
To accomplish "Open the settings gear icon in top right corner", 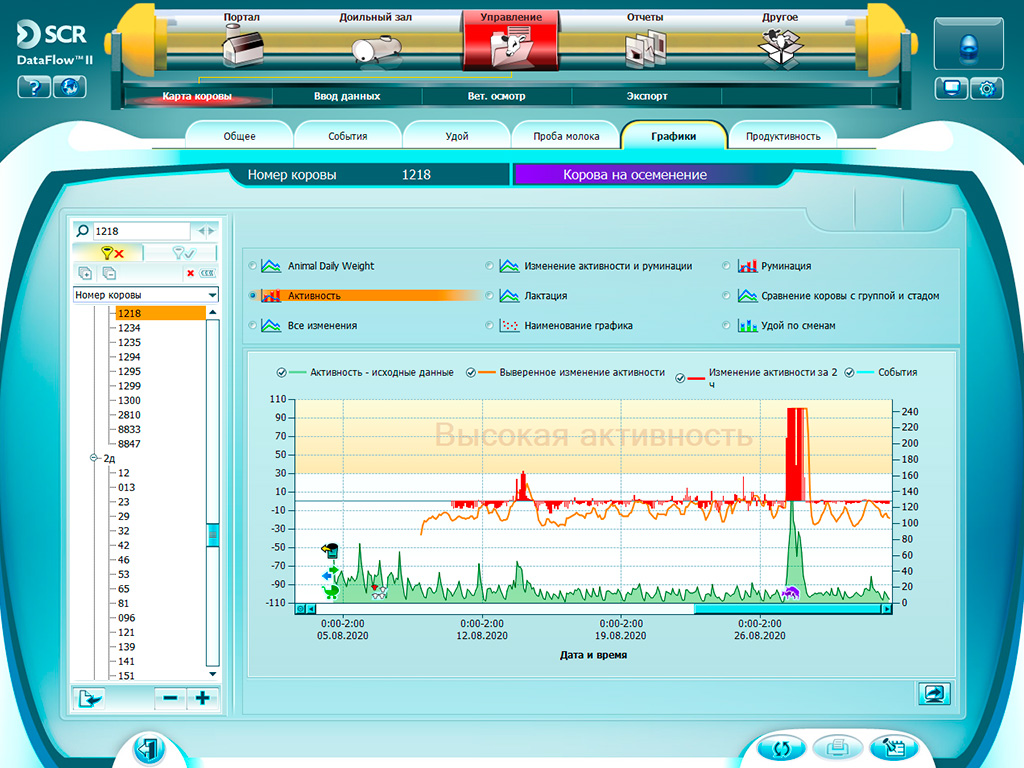I will (987, 89).
